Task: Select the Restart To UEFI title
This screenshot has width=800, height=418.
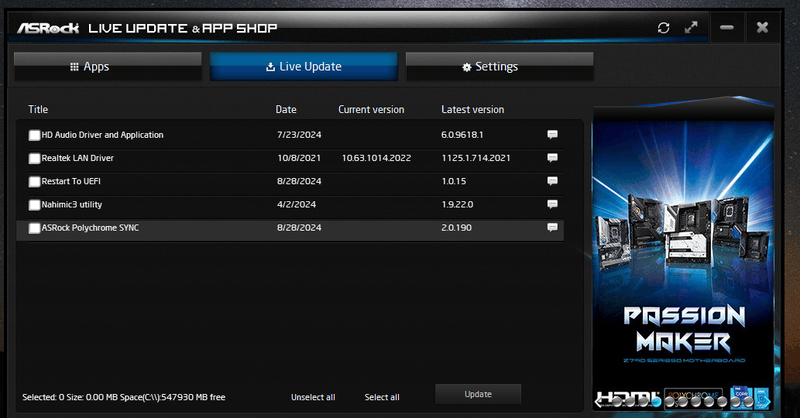Action: tap(71, 181)
